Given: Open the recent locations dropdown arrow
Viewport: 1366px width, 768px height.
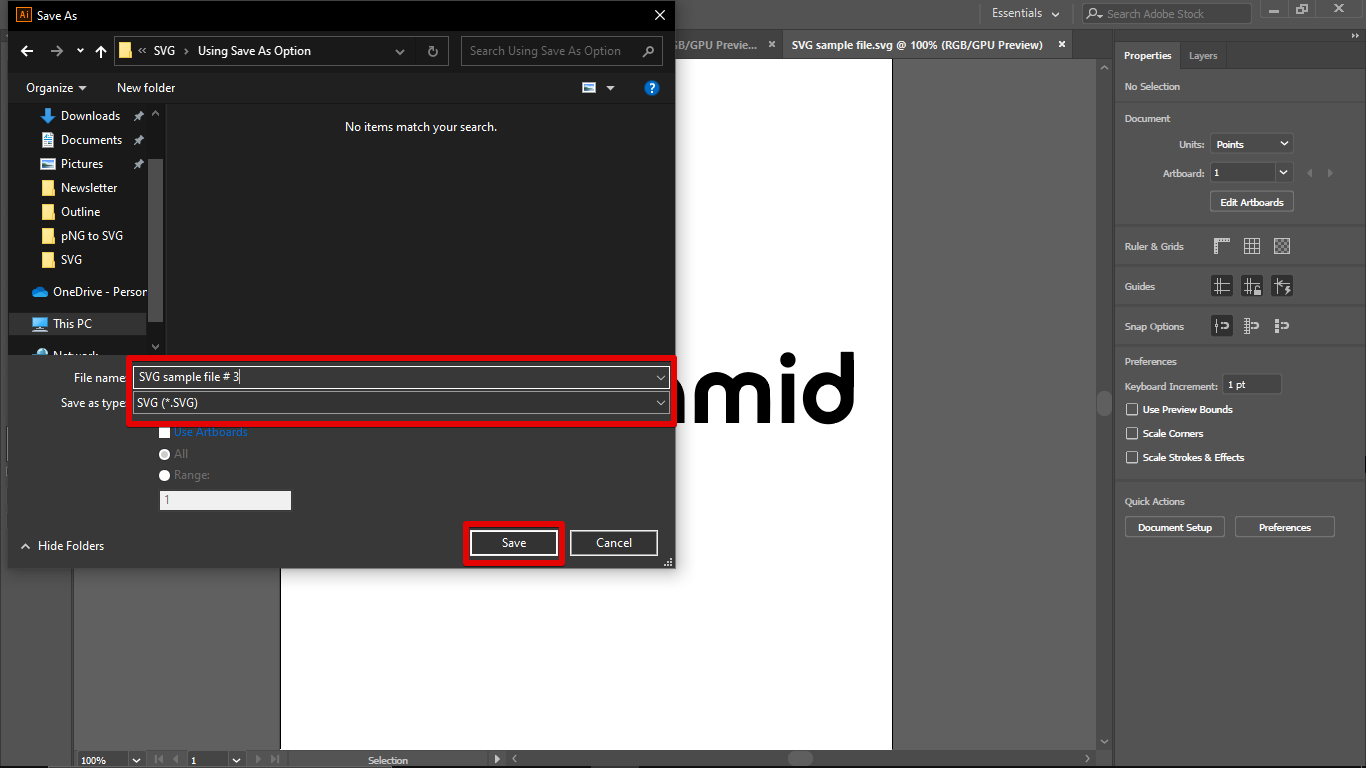Looking at the screenshot, I should click(x=80, y=51).
